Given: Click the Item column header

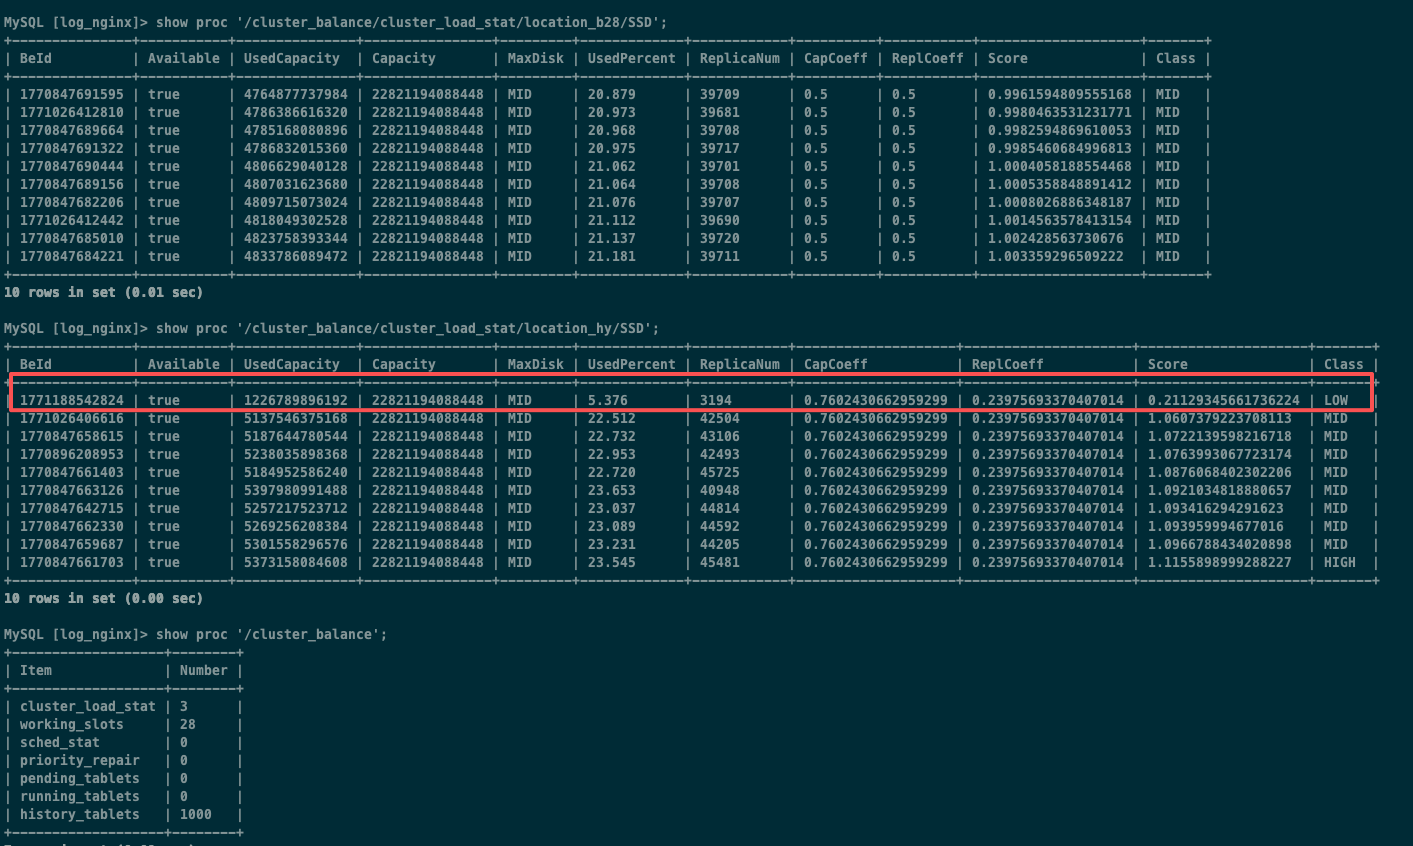Looking at the screenshot, I should (36, 670).
